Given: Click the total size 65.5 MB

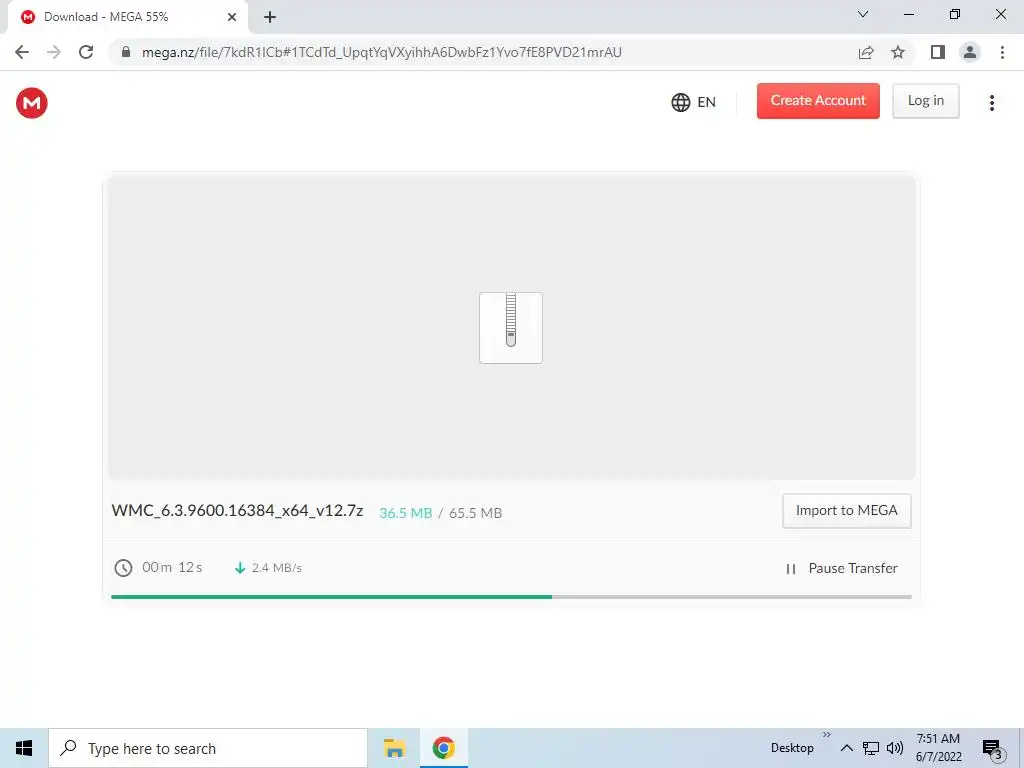Looking at the screenshot, I should click(475, 513).
